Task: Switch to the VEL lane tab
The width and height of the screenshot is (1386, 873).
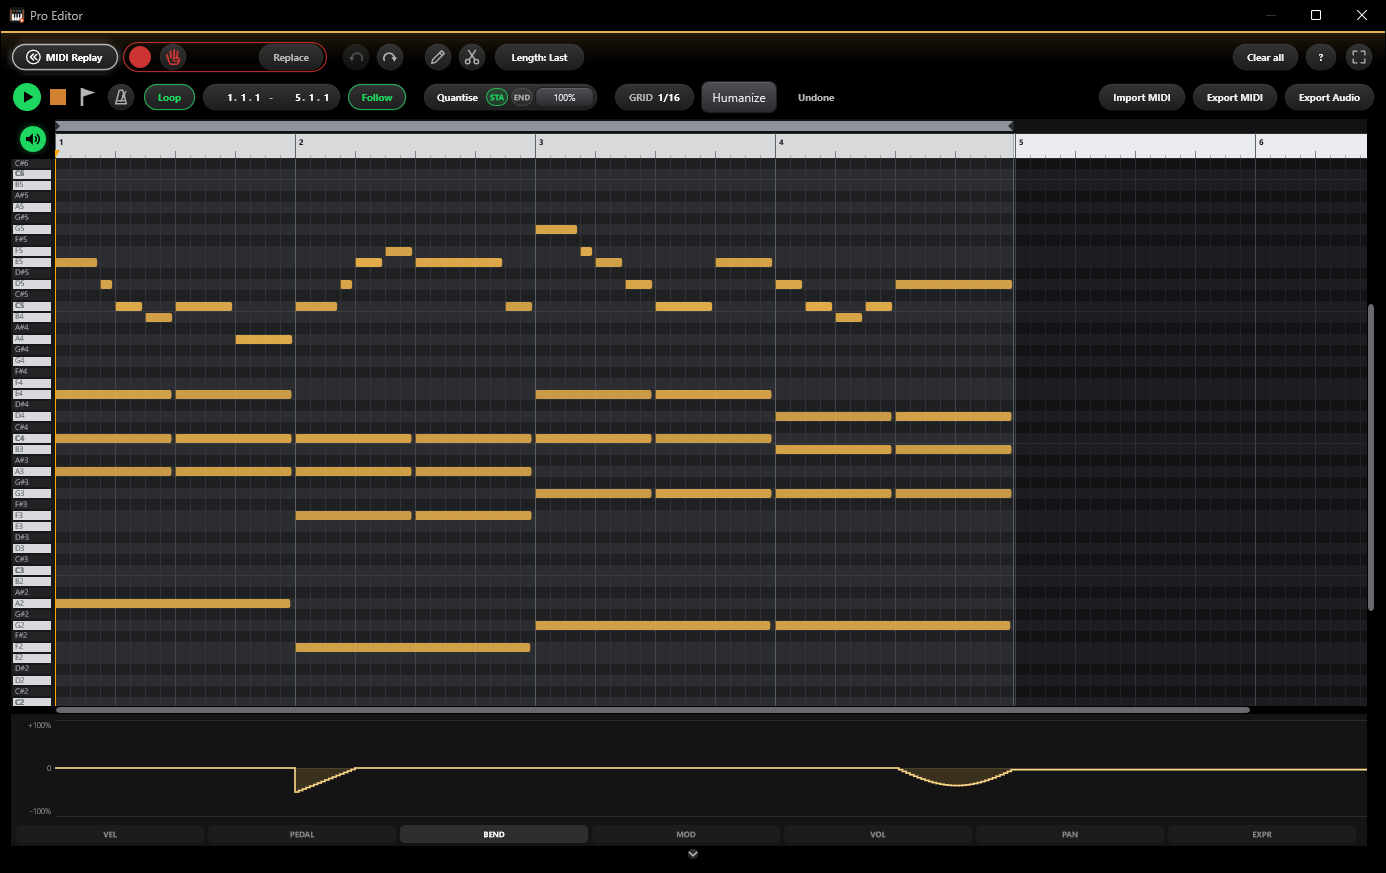Action: [110, 834]
